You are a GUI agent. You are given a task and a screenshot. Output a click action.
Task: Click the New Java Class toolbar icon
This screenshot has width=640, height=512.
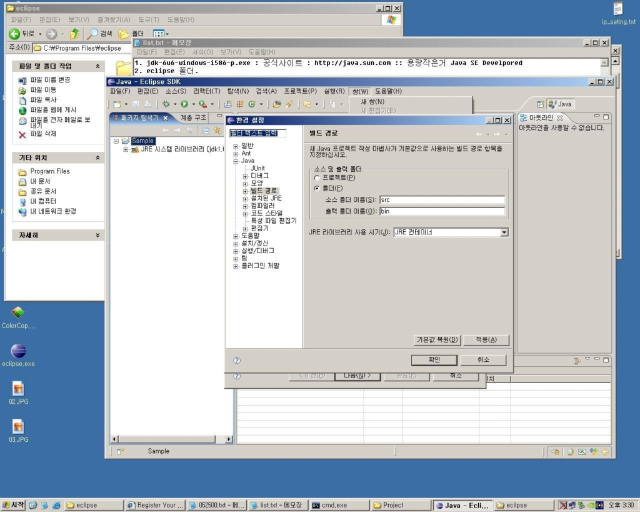pos(252,105)
